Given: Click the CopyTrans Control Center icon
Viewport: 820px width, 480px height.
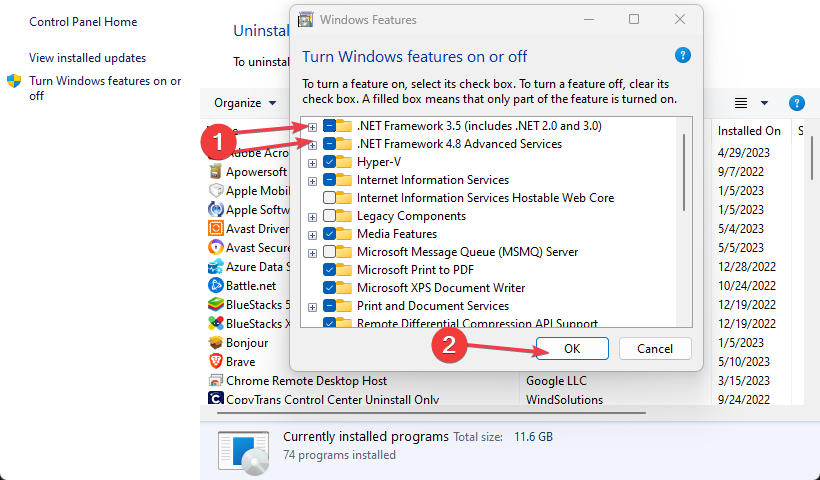Looking at the screenshot, I should click(215, 398).
